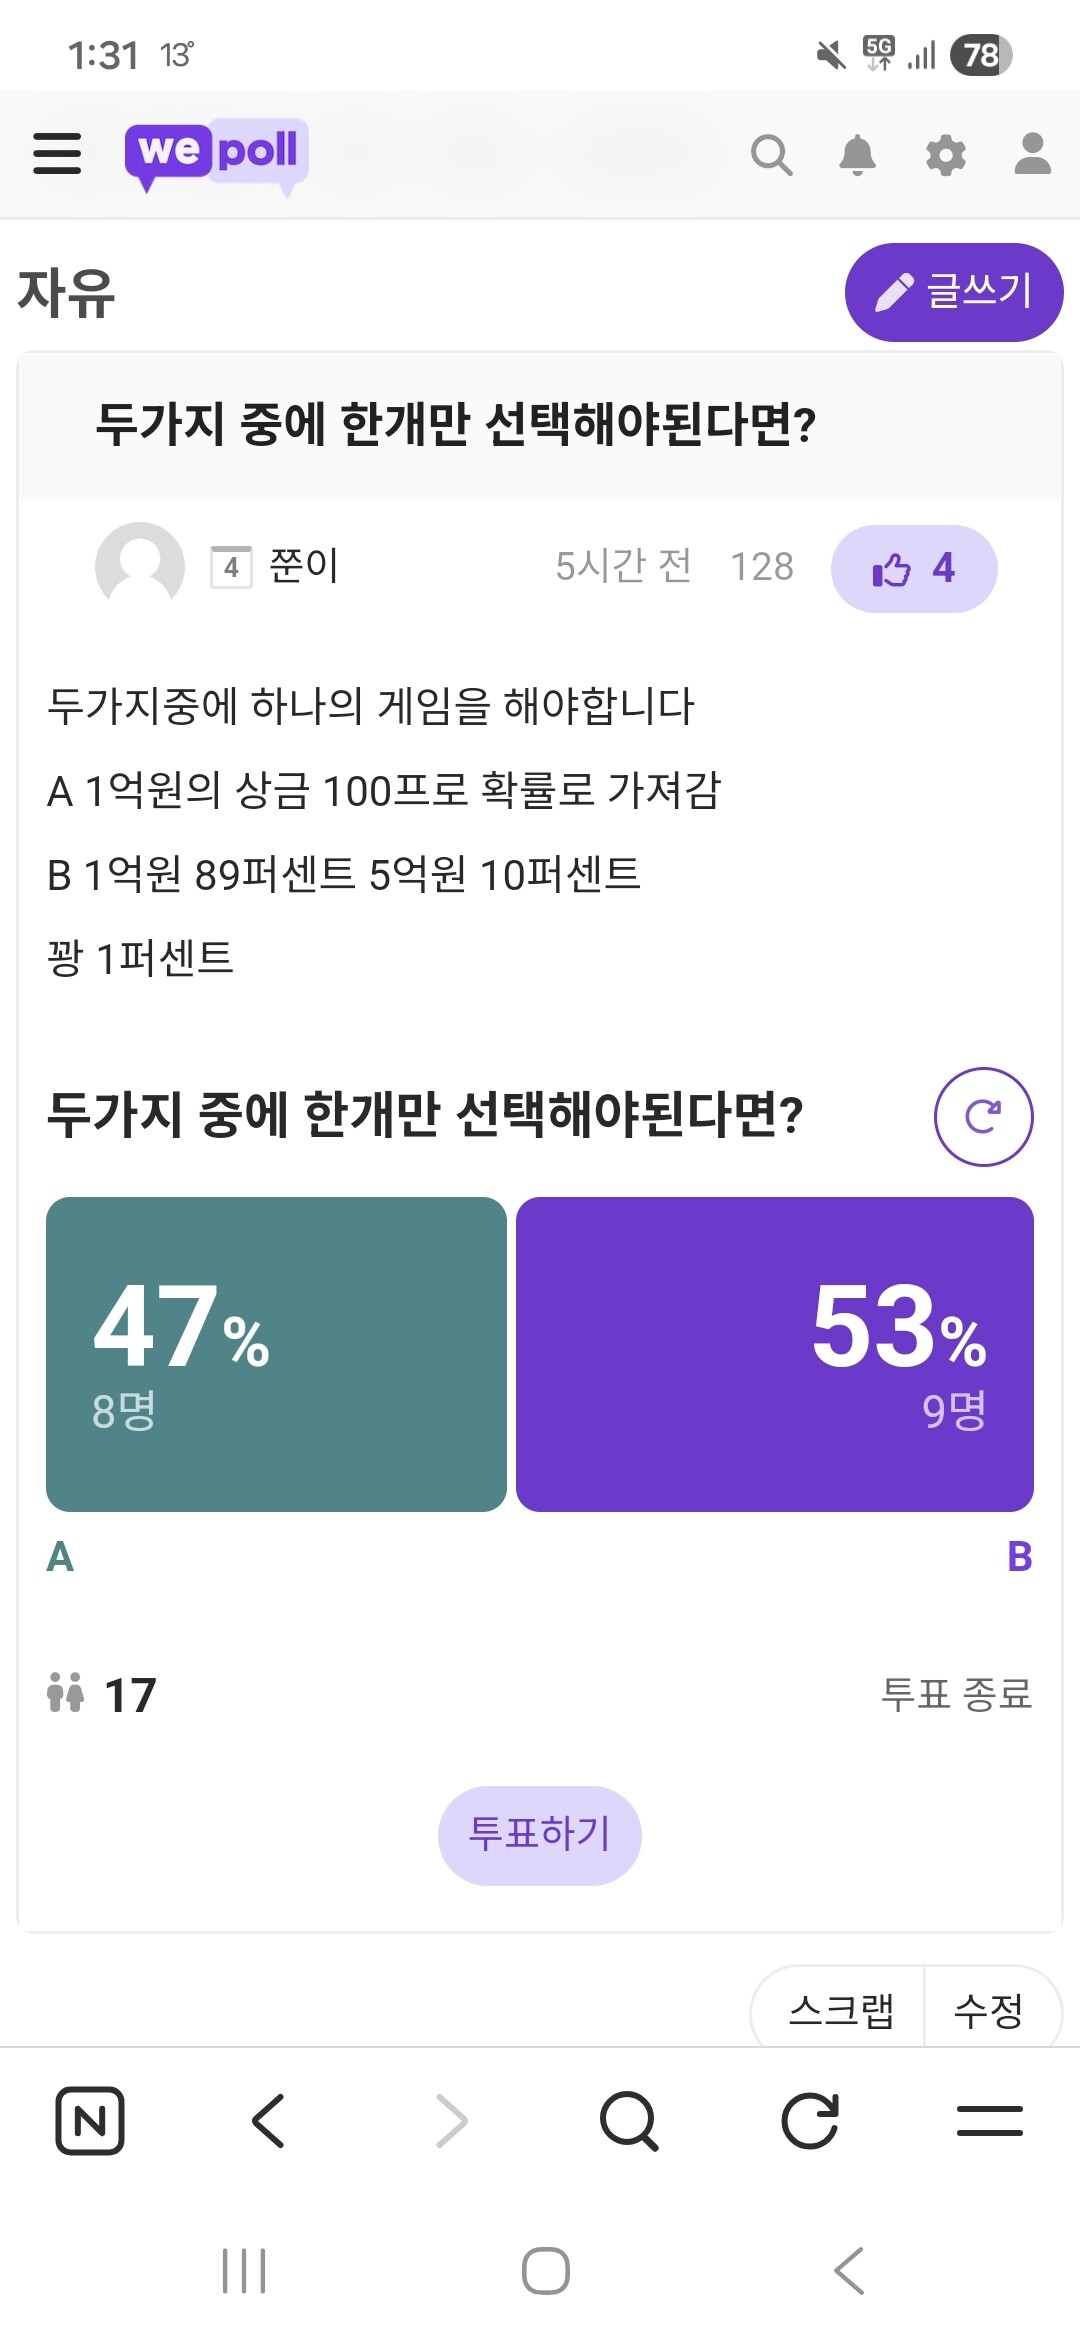The image size is (1080, 2340).
Task: Click the 수정 edit tab
Action: [989, 2010]
